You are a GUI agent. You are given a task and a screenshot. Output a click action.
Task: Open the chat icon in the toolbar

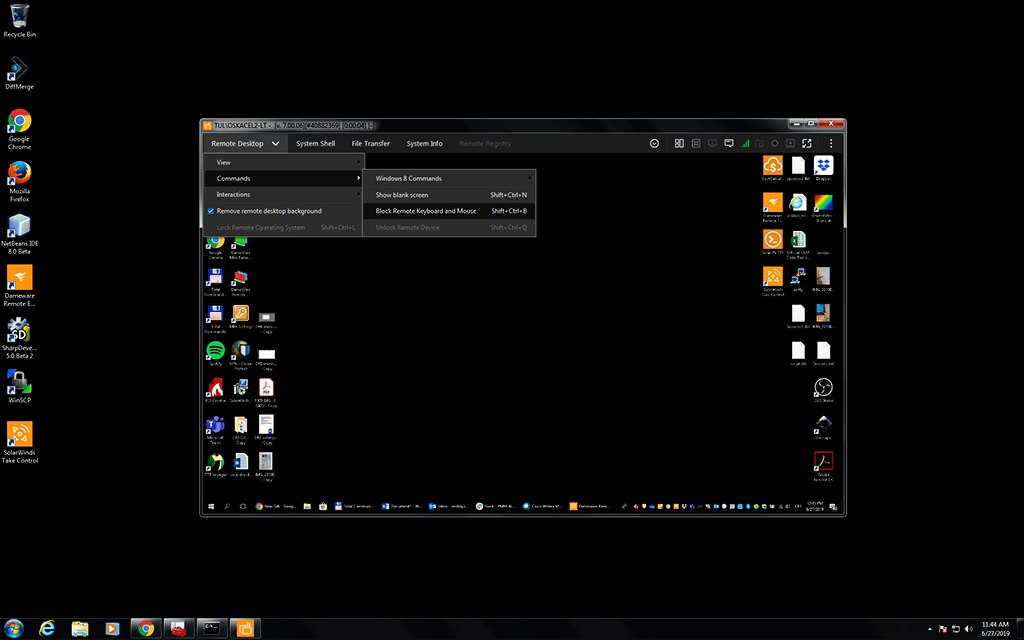(728, 143)
